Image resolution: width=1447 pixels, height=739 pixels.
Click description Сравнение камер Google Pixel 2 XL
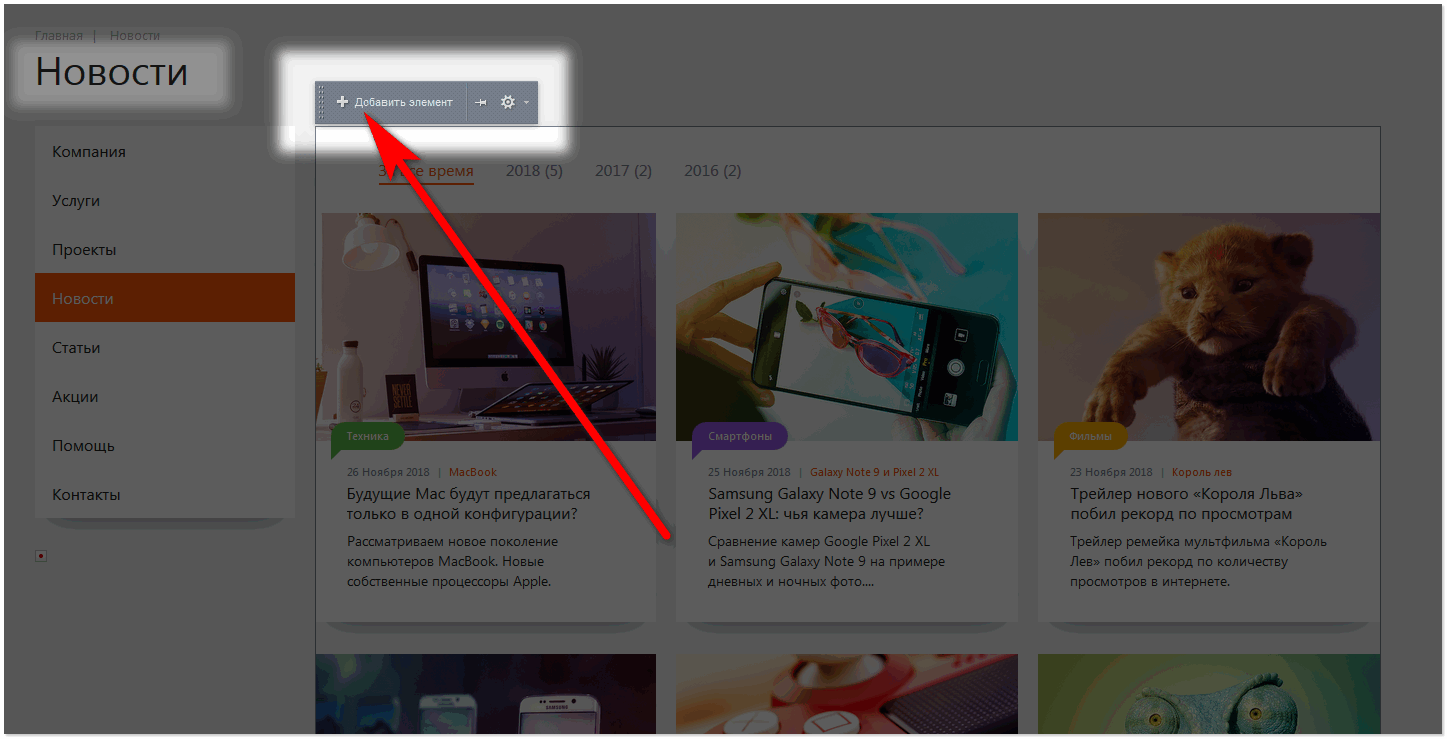coord(826,561)
